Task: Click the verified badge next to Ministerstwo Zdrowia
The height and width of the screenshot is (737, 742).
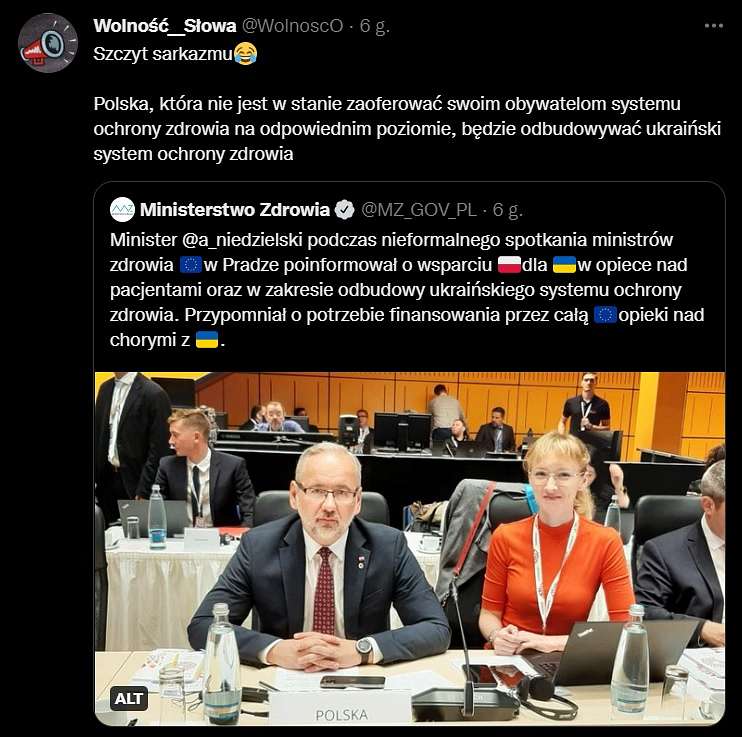Action: (344, 210)
